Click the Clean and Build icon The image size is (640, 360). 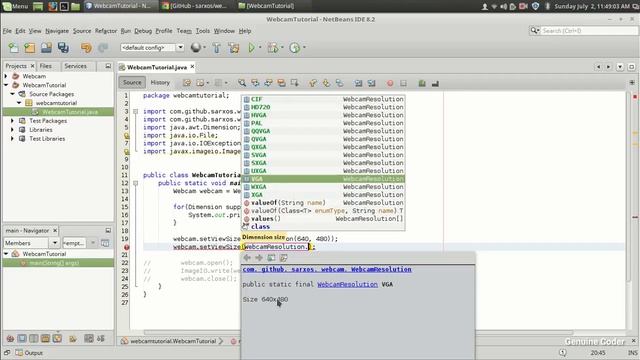(x=234, y=48)
